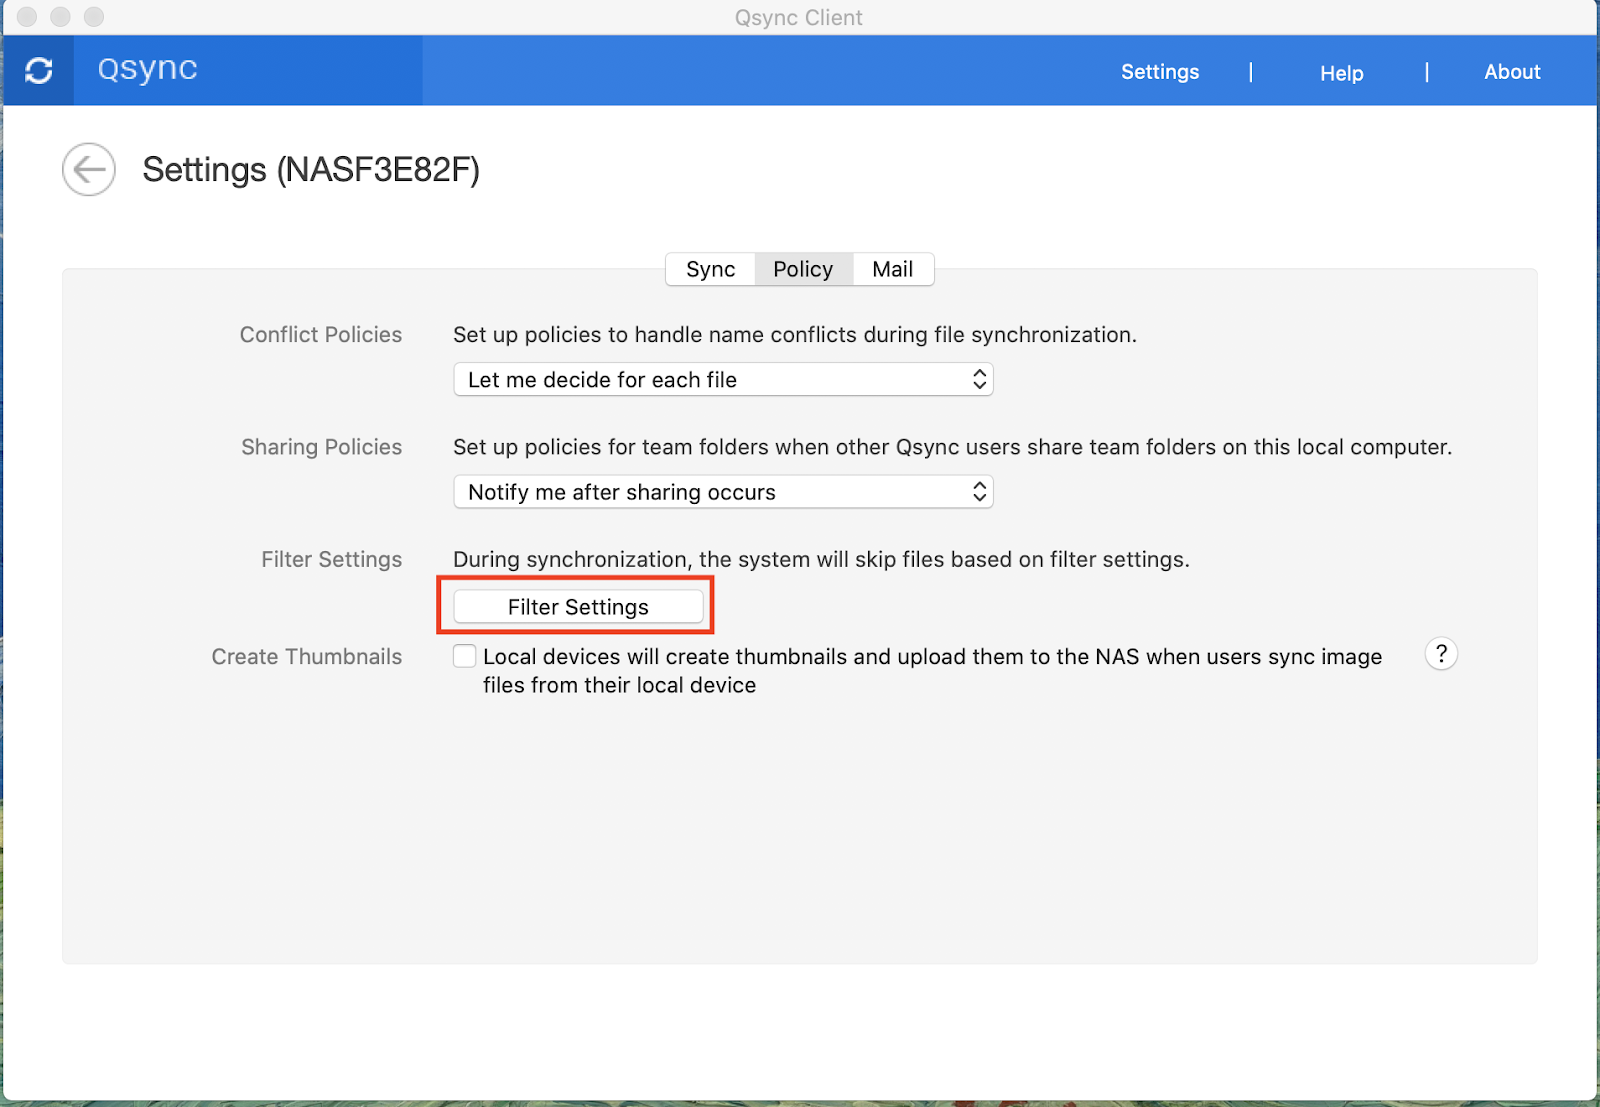Close the Qsync Client window
This screenshot has width=1600, height=1107.
pos(27,17)
